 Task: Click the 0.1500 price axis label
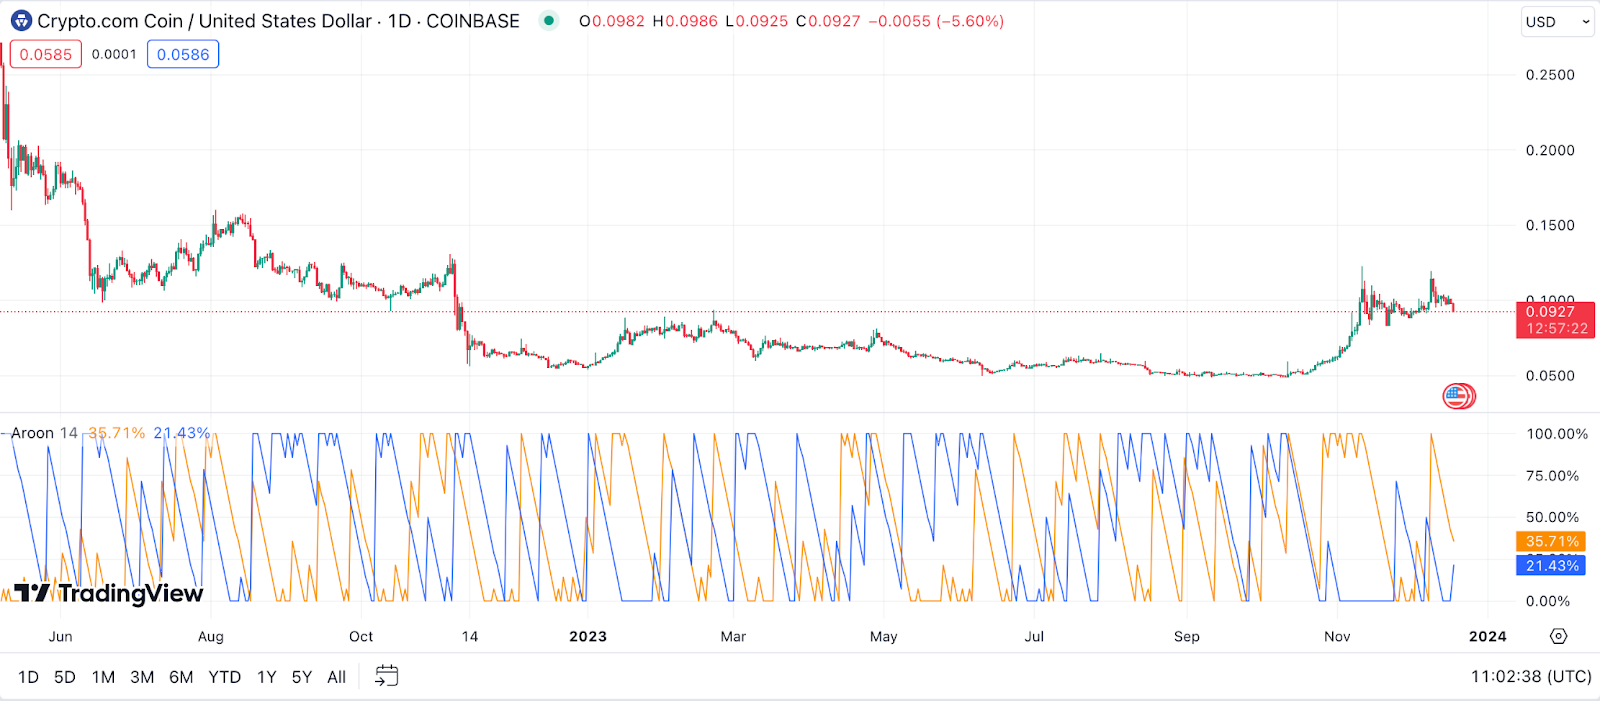[1550, 225]
